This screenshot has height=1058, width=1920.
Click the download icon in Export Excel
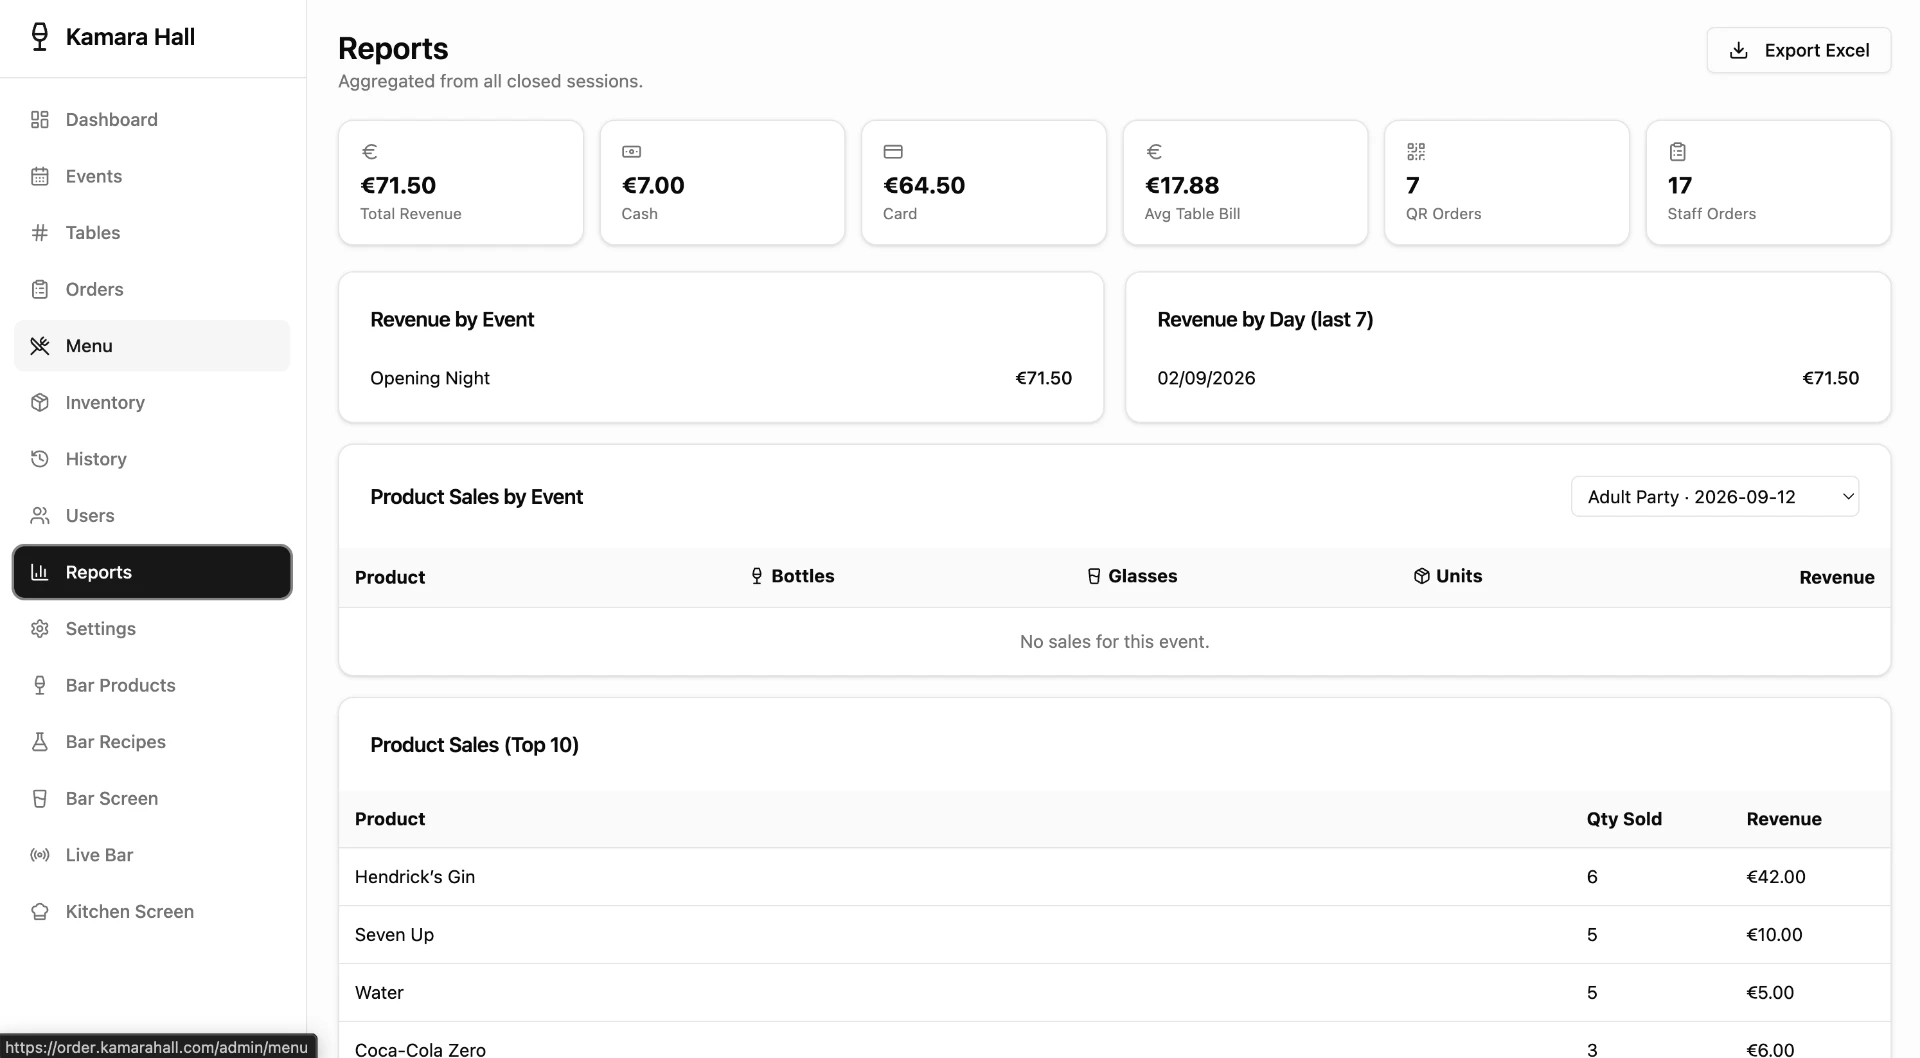(1739, 51)
